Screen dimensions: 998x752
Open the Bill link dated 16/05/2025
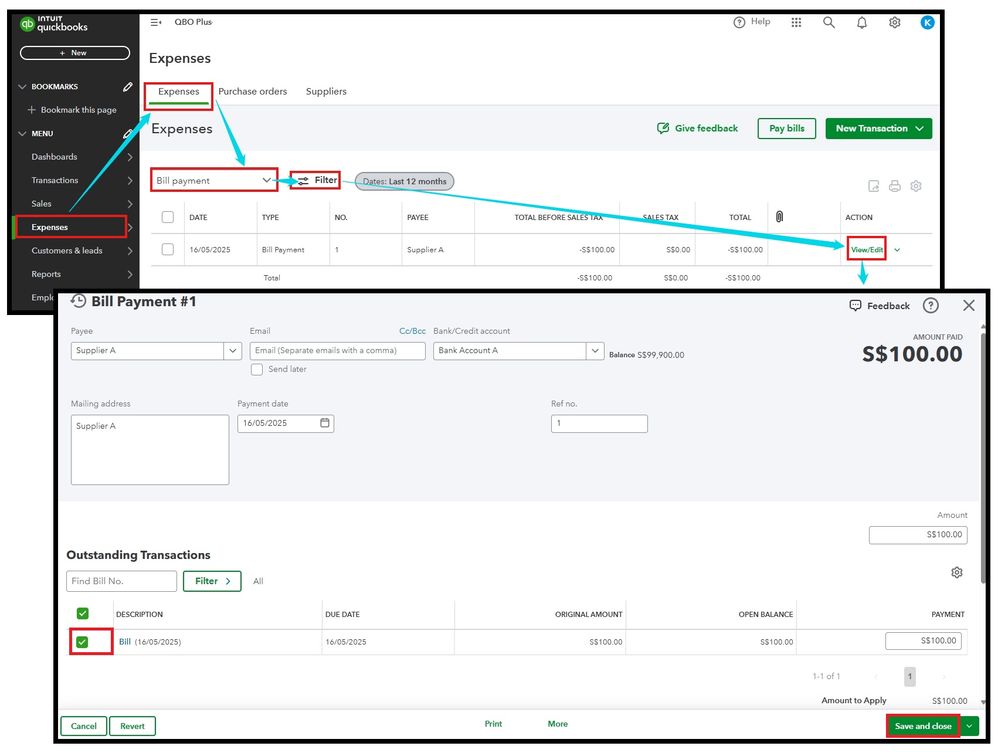tap(125, 642)
